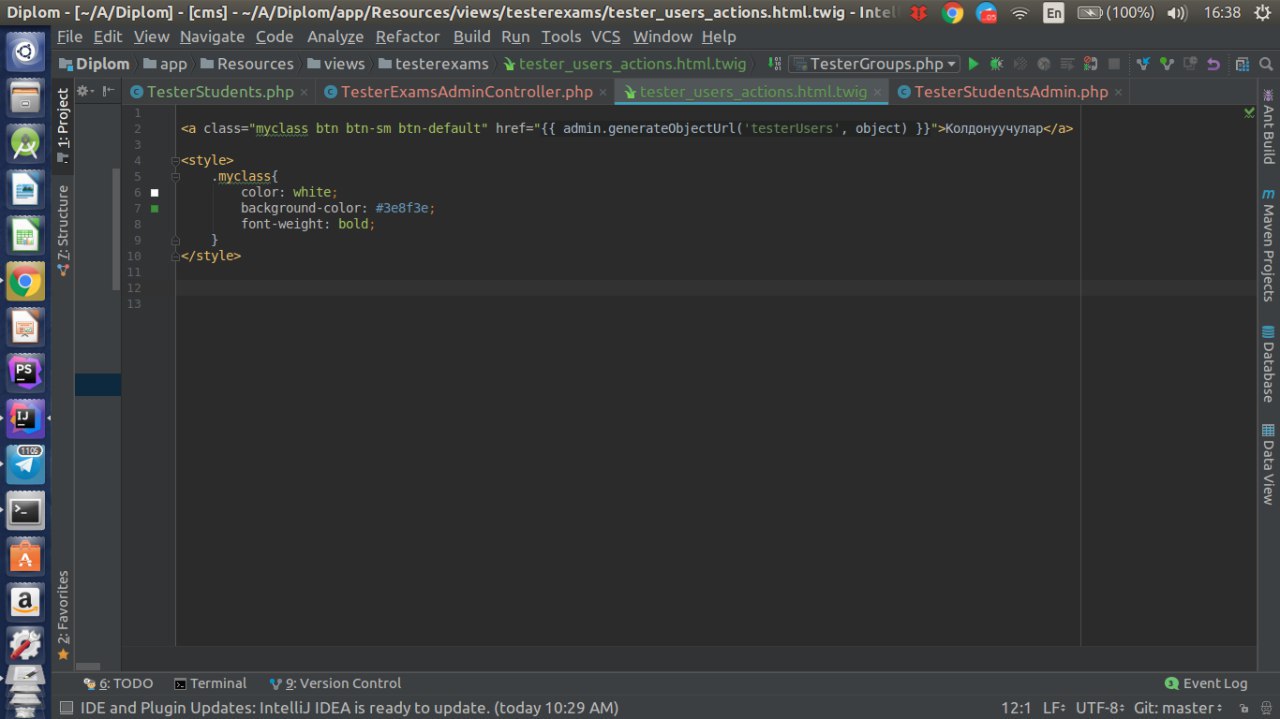Viewport: 1280px width, 719px height.
Task: Click the hide project panel icon
Action: pyautogui.click(x=108, y=91)
